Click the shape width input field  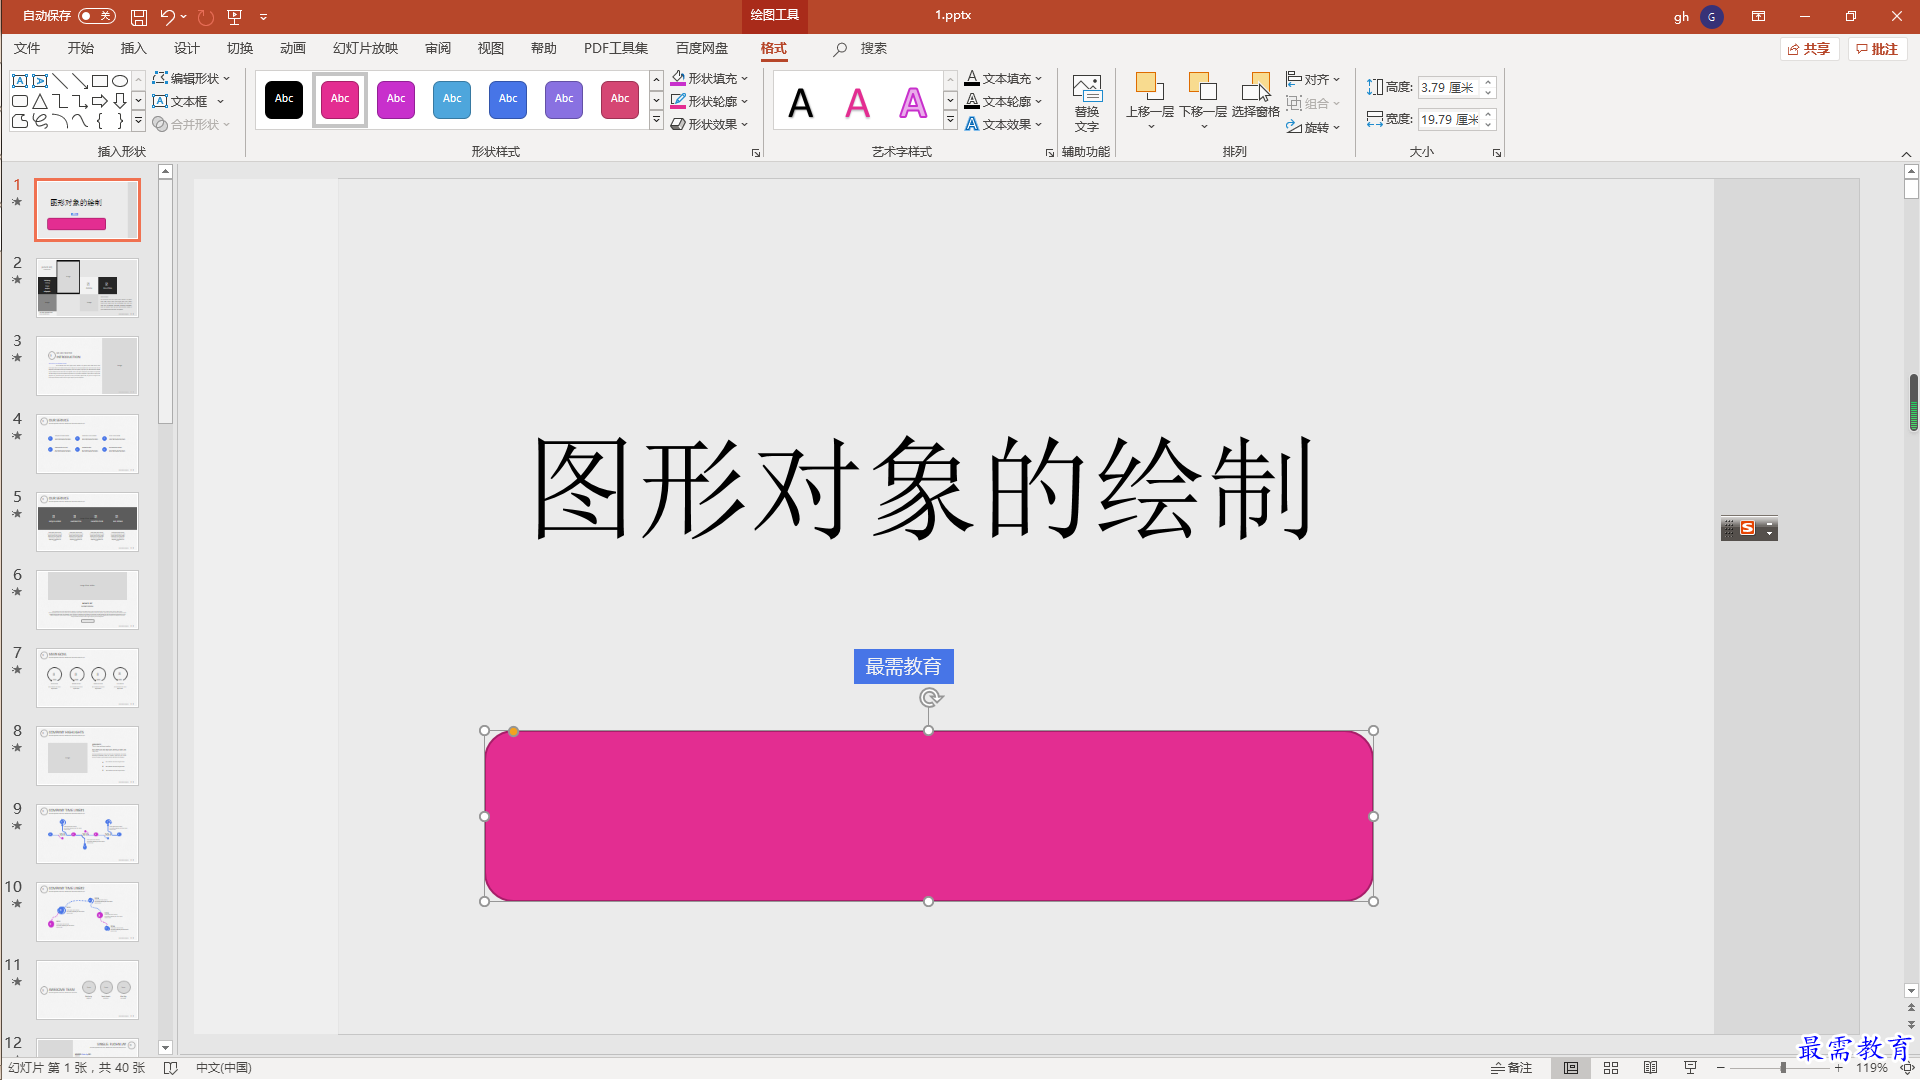[1448, 119]
